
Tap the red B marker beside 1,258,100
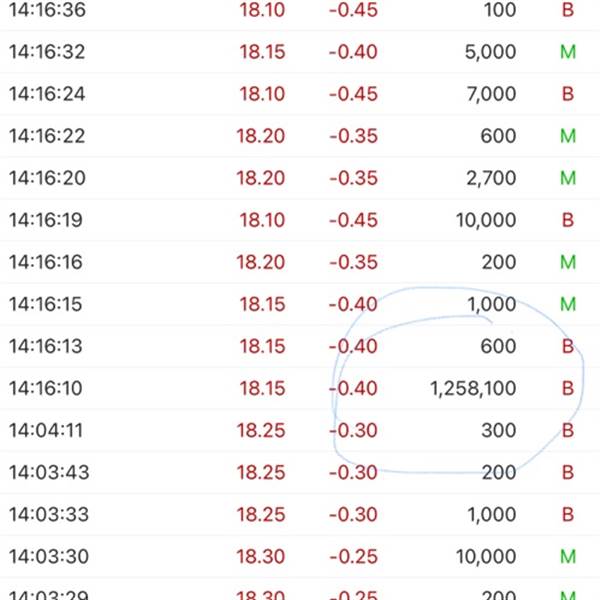coord(568,388)
